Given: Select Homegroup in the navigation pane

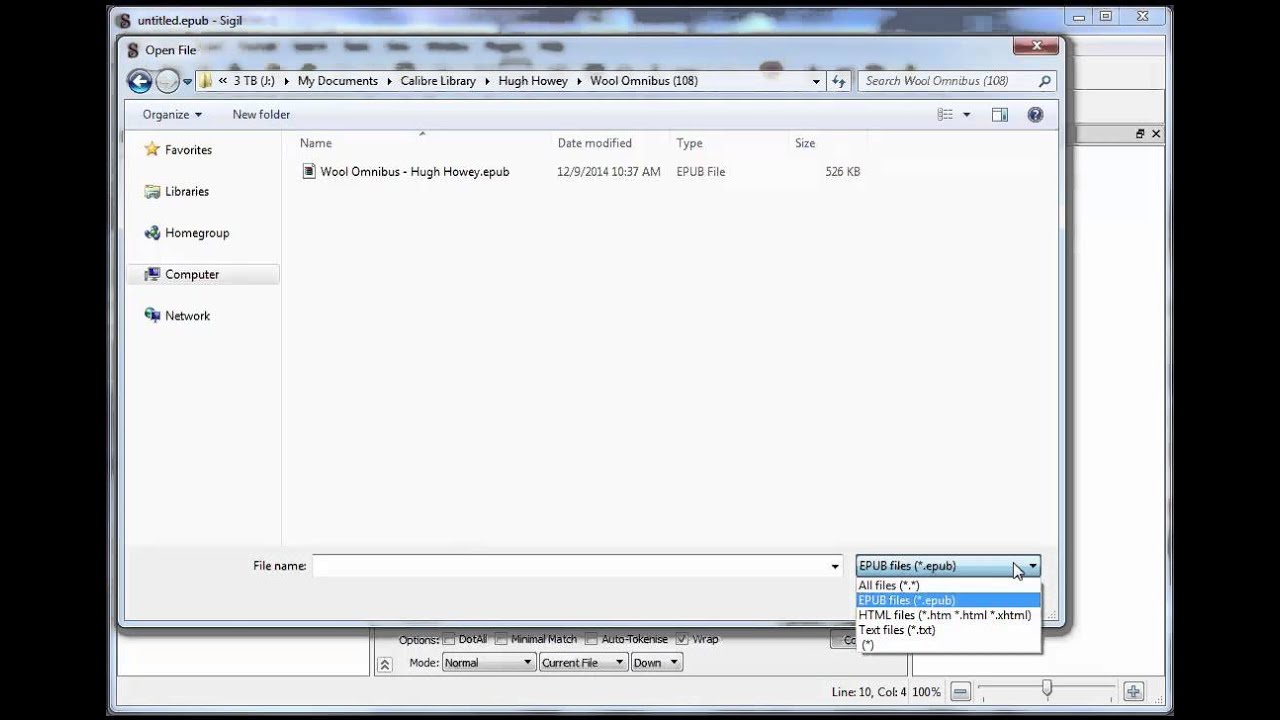Looking at the screenshot, I should coord(197,233).
